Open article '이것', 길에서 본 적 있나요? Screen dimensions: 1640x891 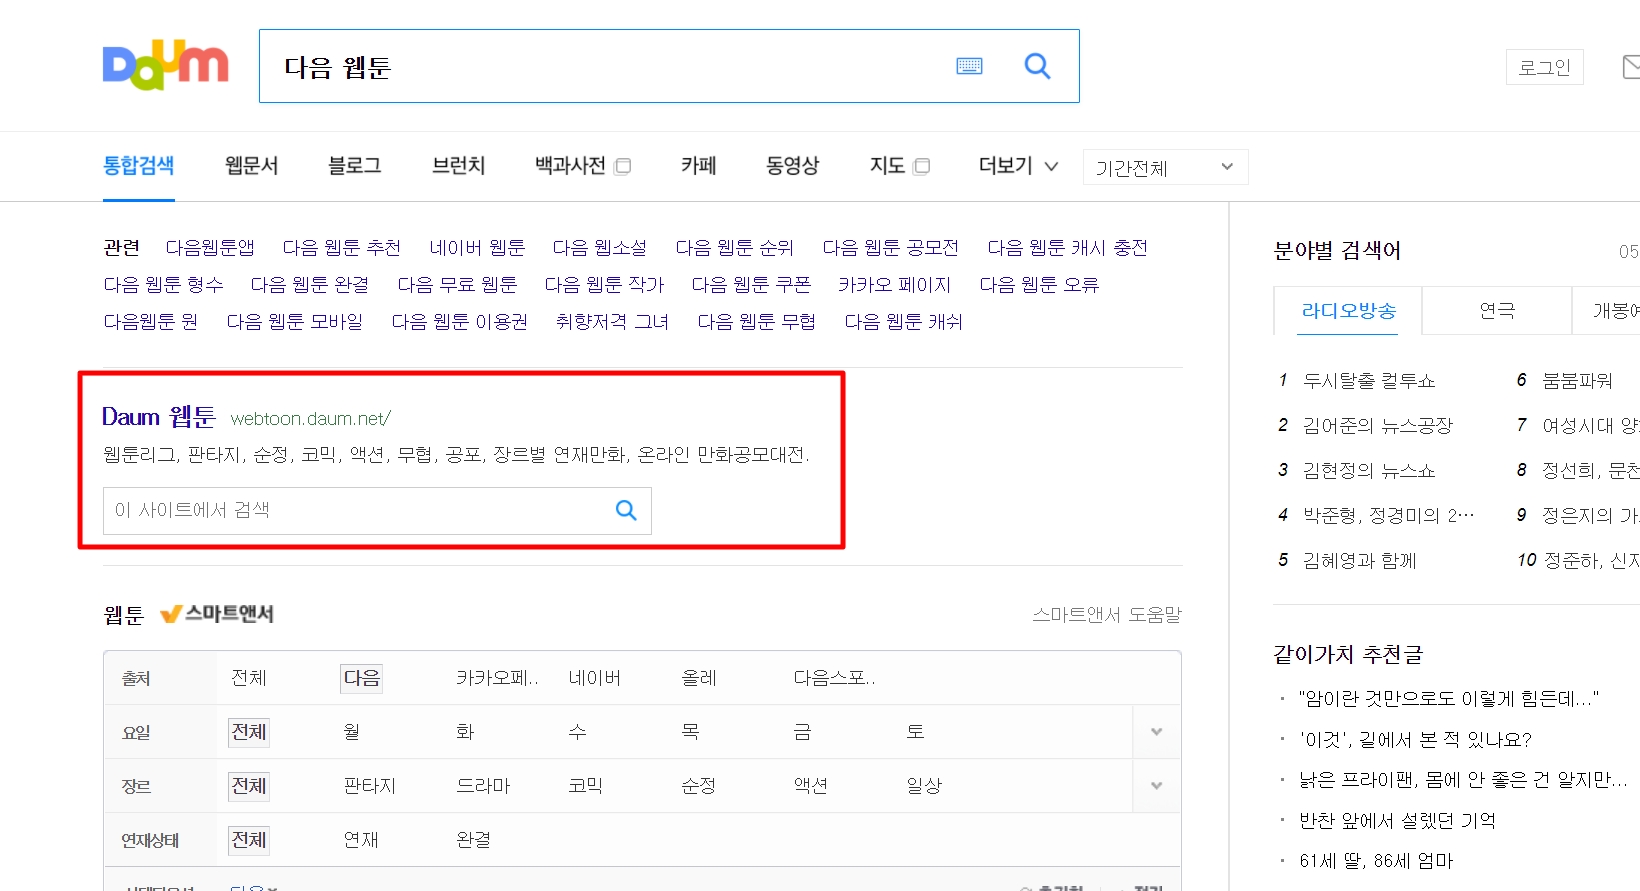[x=1415, y=740]
